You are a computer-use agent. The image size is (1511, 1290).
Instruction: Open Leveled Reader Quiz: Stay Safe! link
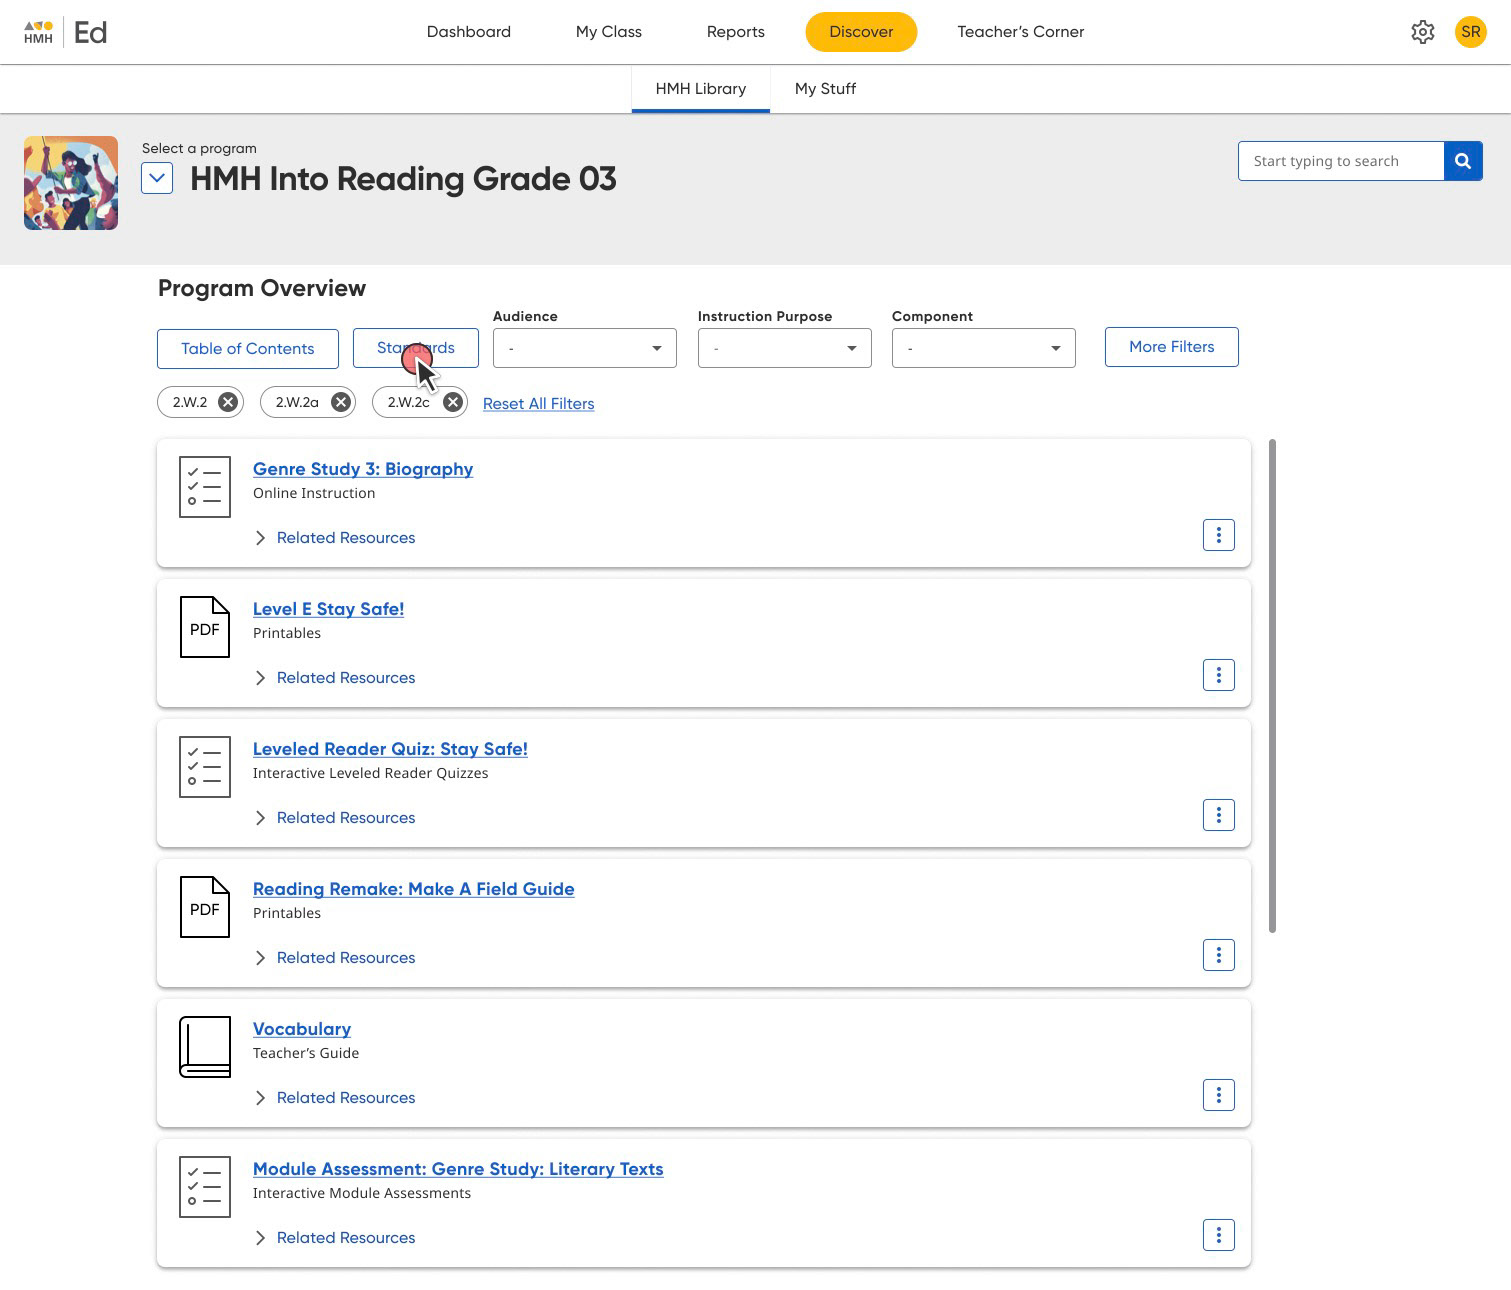(x=390, y=749)
